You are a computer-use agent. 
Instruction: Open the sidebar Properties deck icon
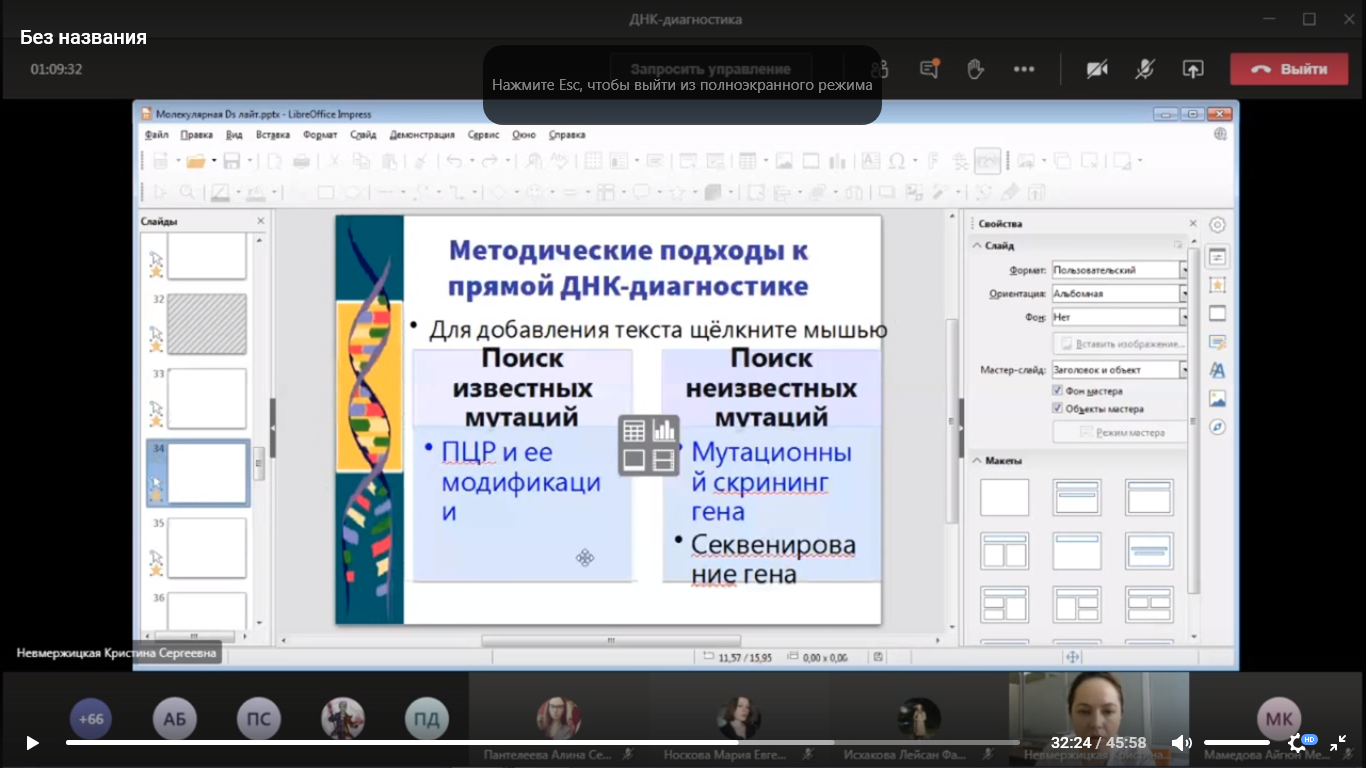point(1217,257)
